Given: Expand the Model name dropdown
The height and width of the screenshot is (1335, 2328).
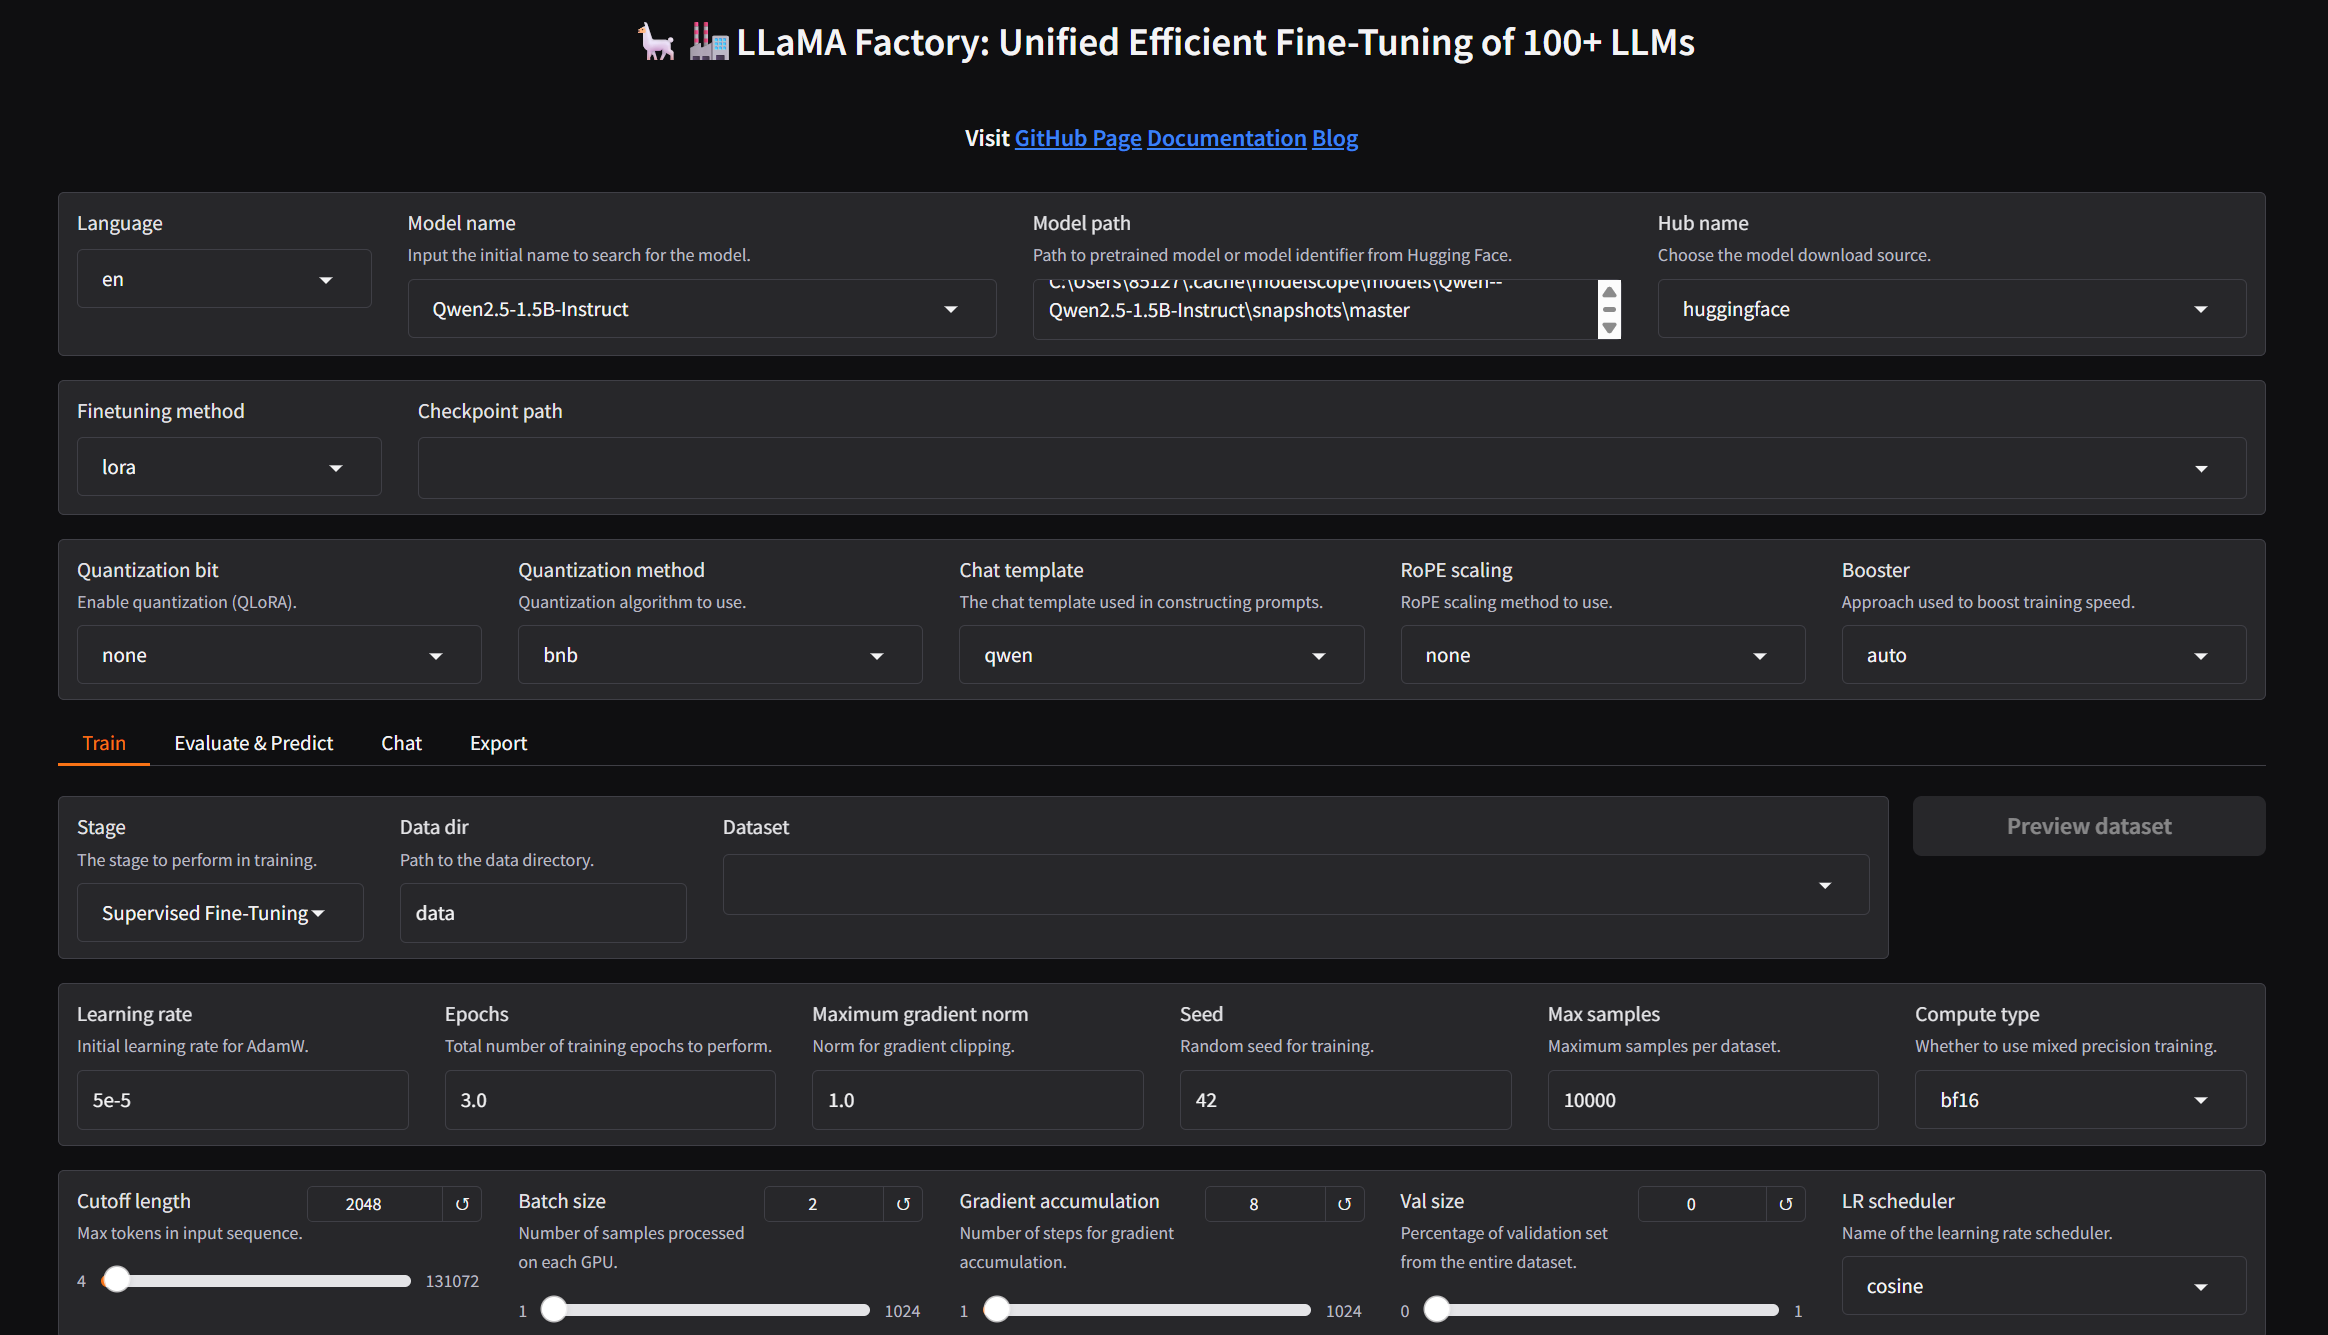Looking at the screenshot, I should click(701, 309).
